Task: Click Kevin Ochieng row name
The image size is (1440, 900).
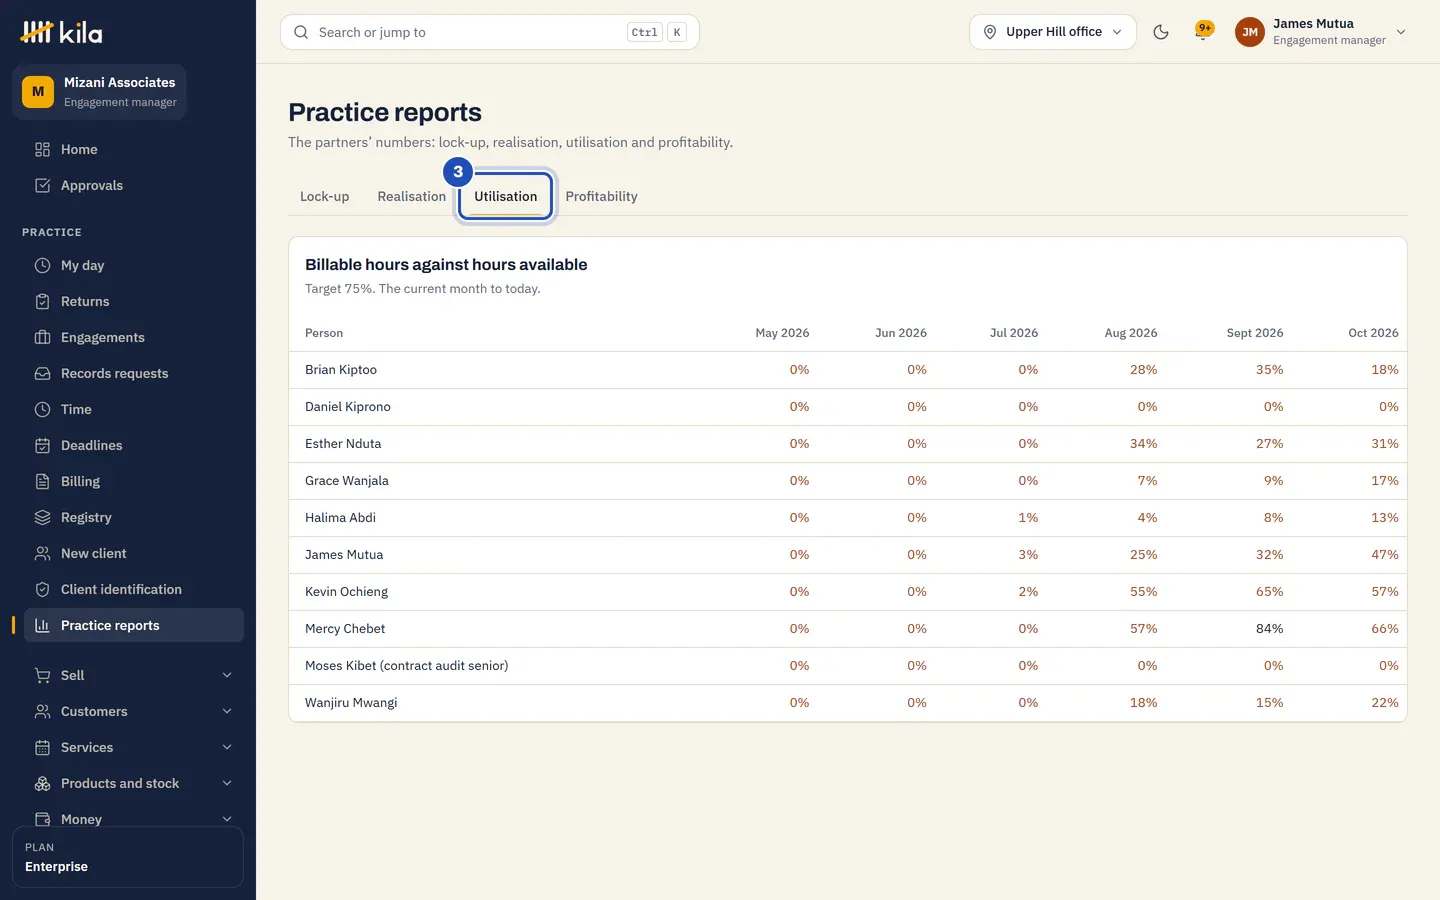Action: tap(346, 592)
